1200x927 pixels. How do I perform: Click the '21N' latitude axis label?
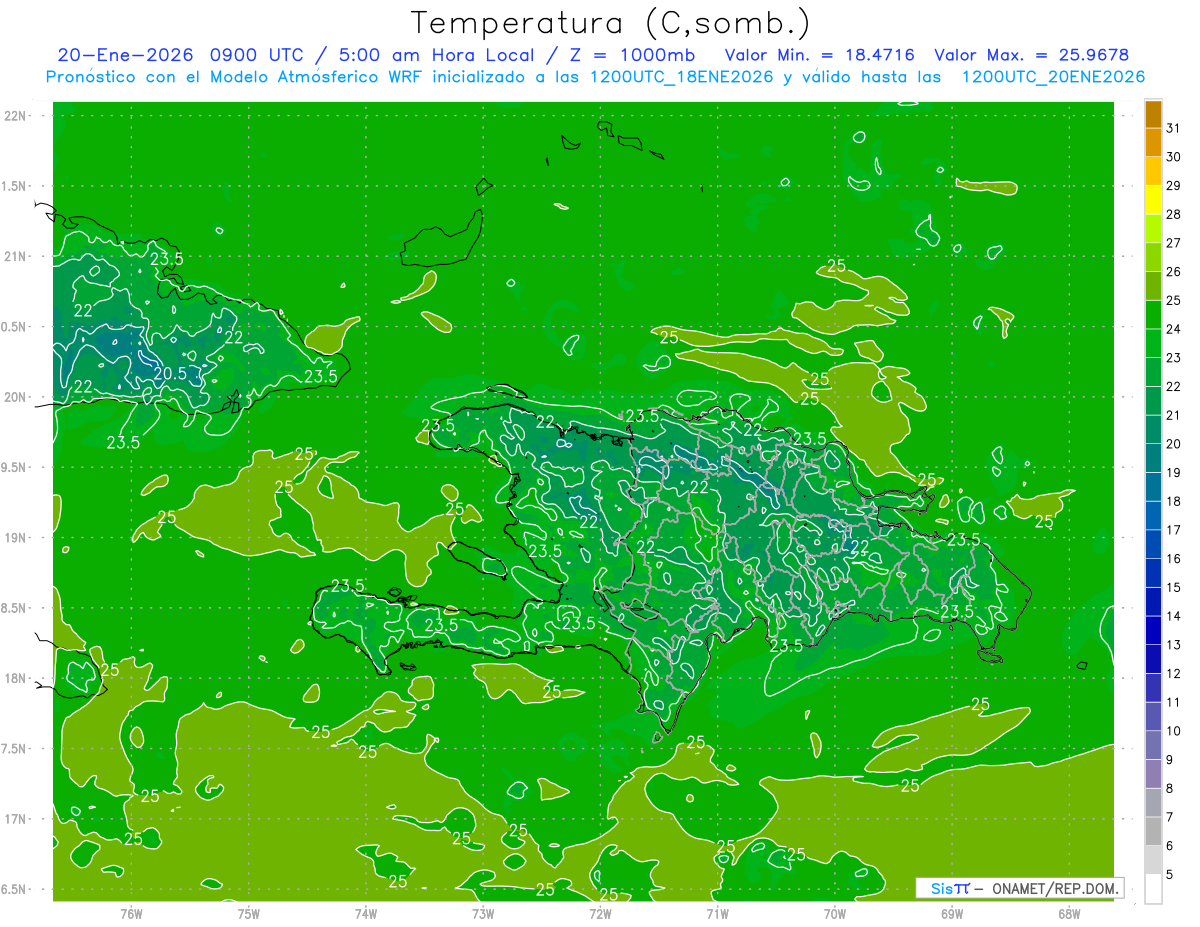pyautogui.click(x=16, y=256)
